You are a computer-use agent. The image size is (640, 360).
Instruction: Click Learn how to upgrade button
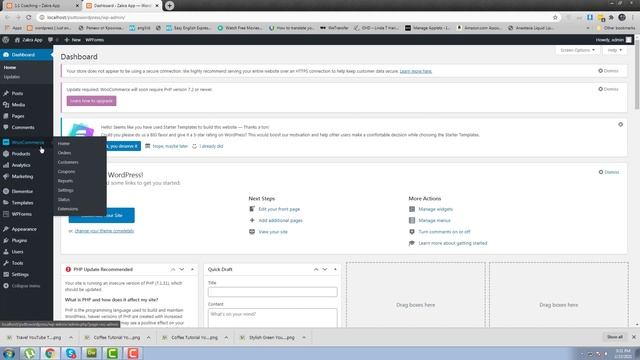(x=91, y=101)
